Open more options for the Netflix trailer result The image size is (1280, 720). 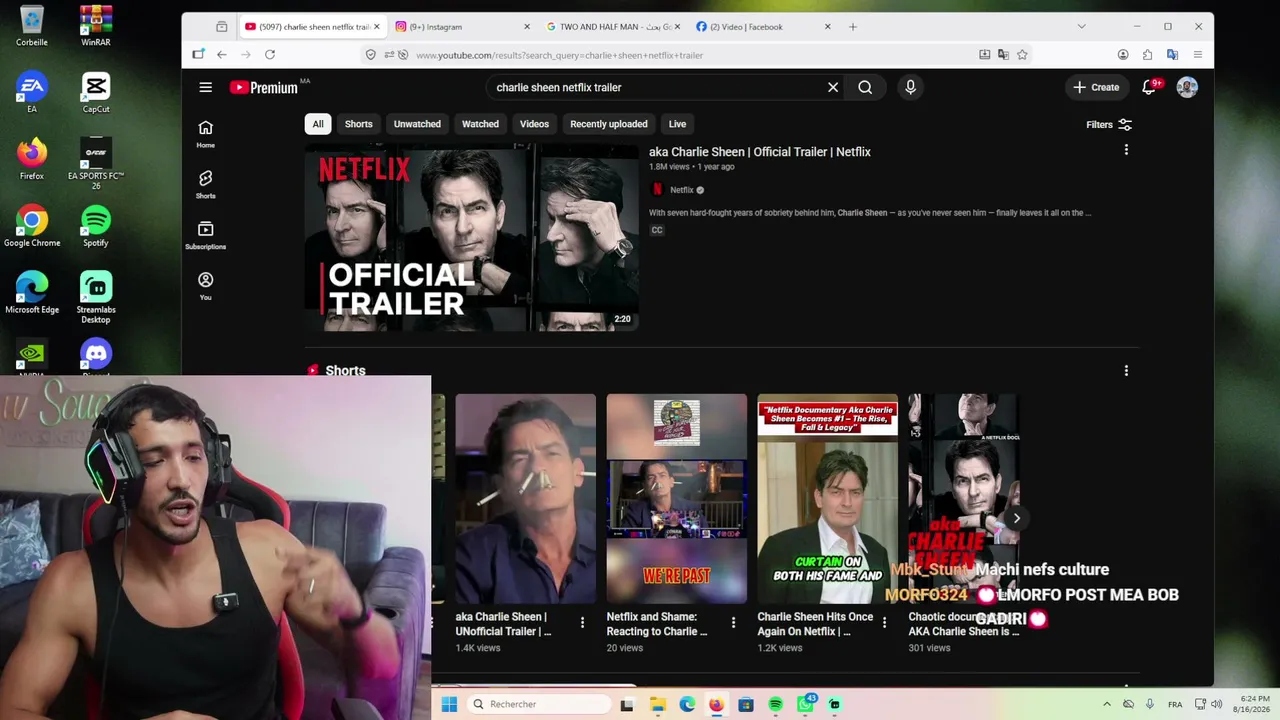click(1126, 150)
